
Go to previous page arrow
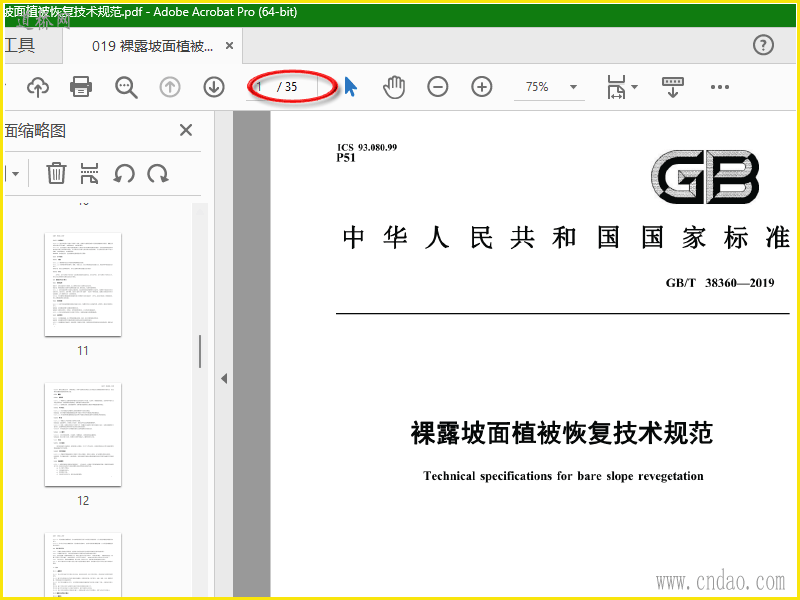coord(170,87)
